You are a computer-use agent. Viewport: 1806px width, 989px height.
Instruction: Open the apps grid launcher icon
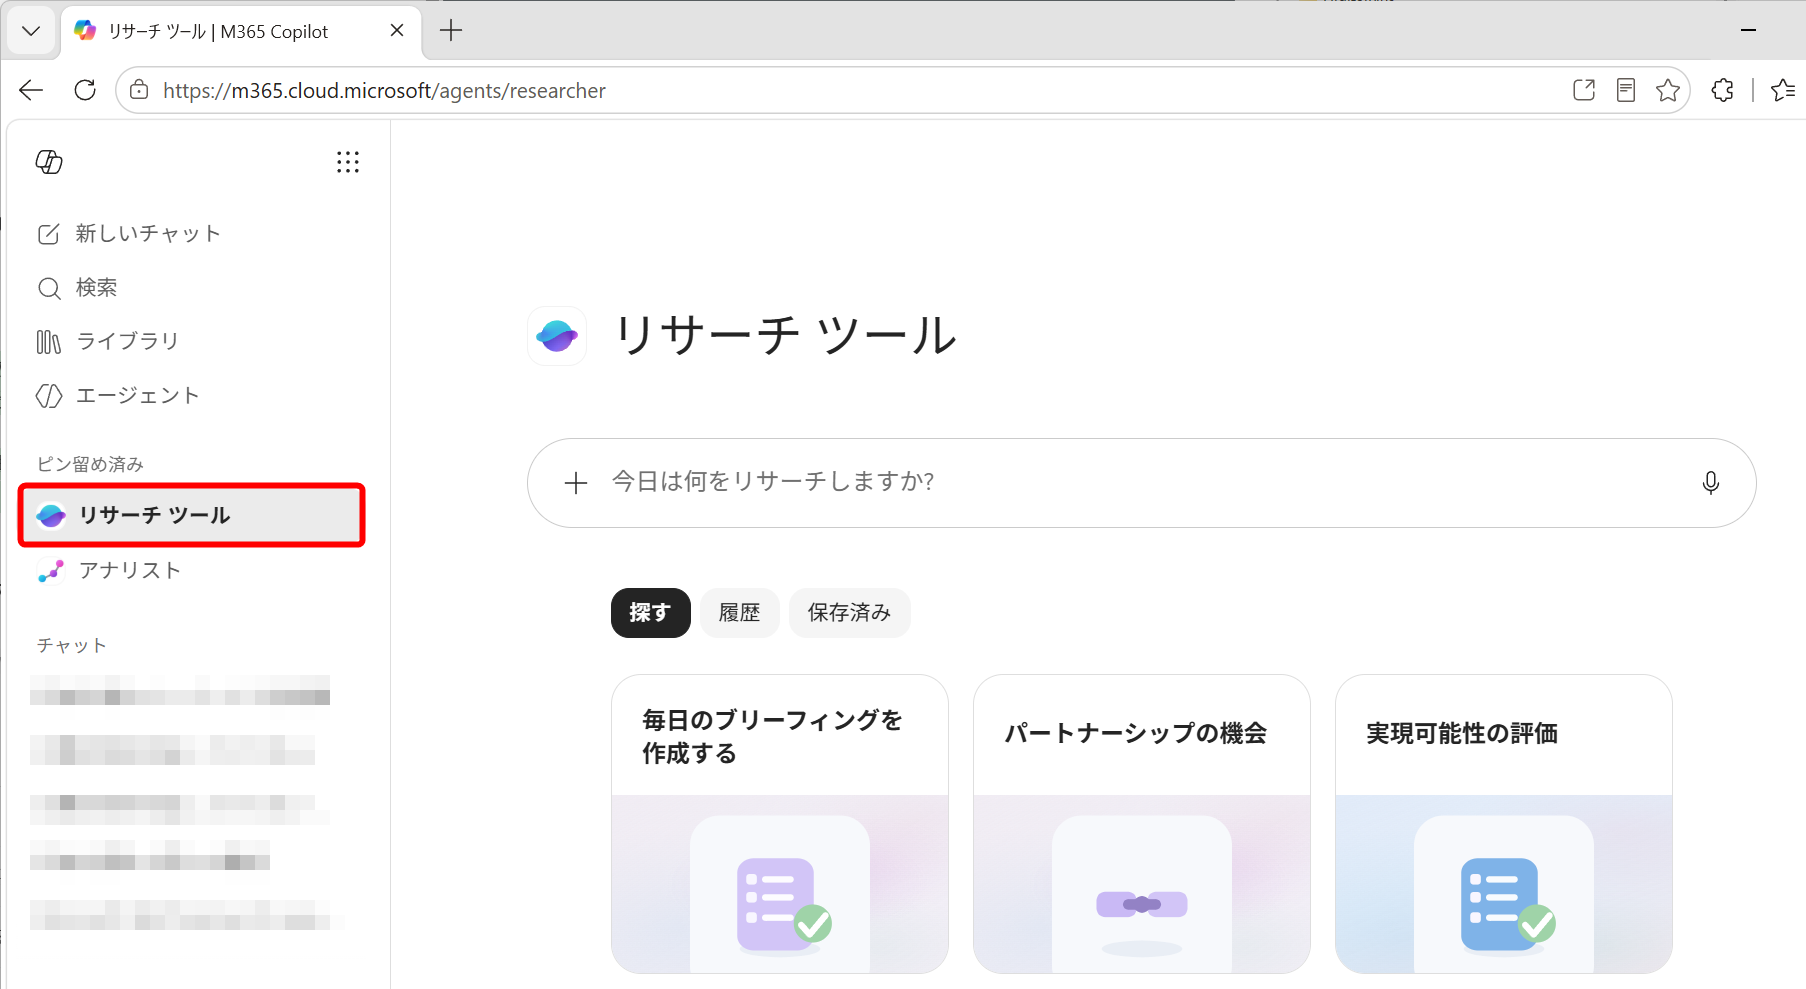pos(348,162)
